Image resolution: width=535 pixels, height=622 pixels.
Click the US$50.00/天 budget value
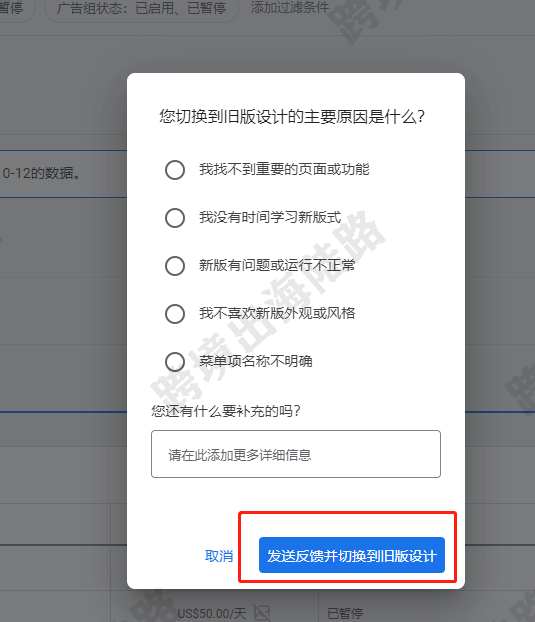pyautogui.click(x=211, y=614)
